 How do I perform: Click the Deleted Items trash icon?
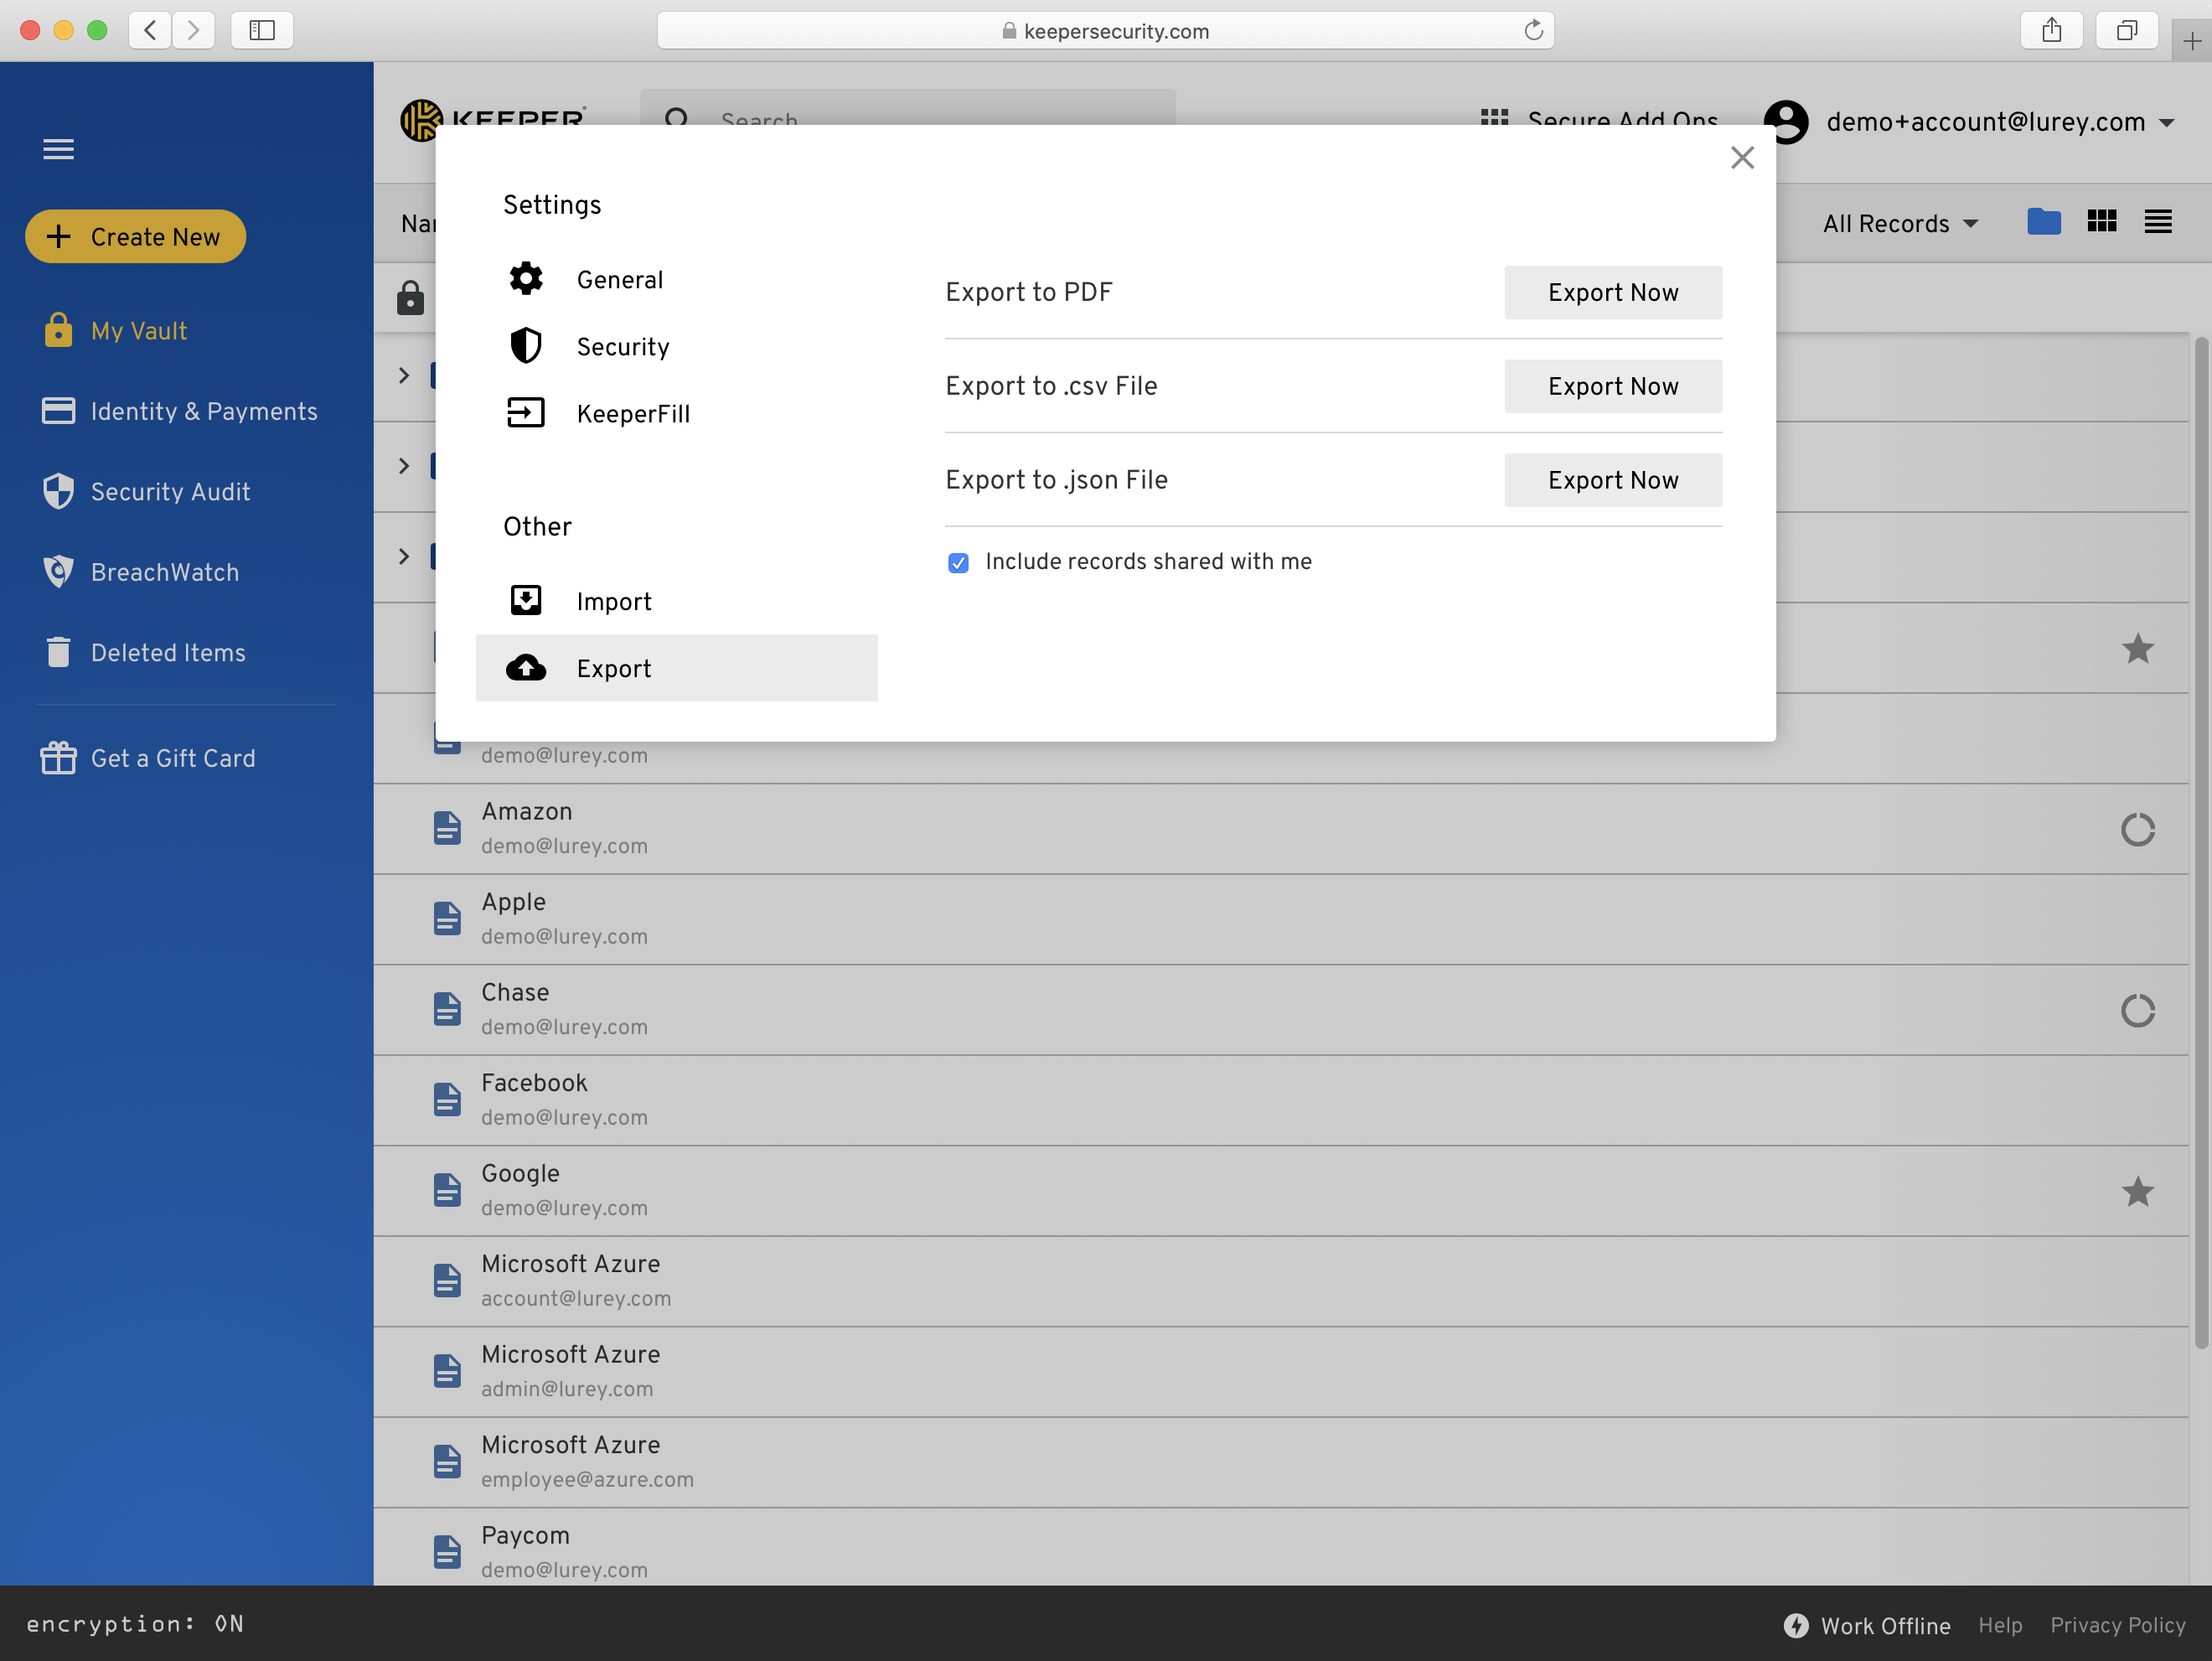pos(58,652)
